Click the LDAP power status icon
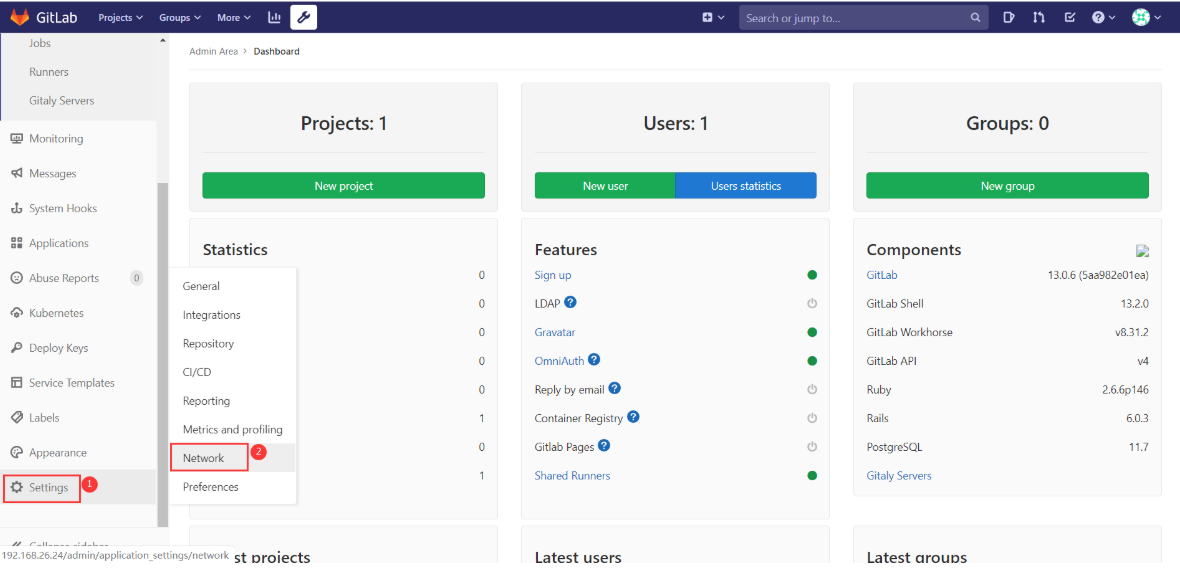This screenshot has width=1180, height=570. tap(812, 303)
